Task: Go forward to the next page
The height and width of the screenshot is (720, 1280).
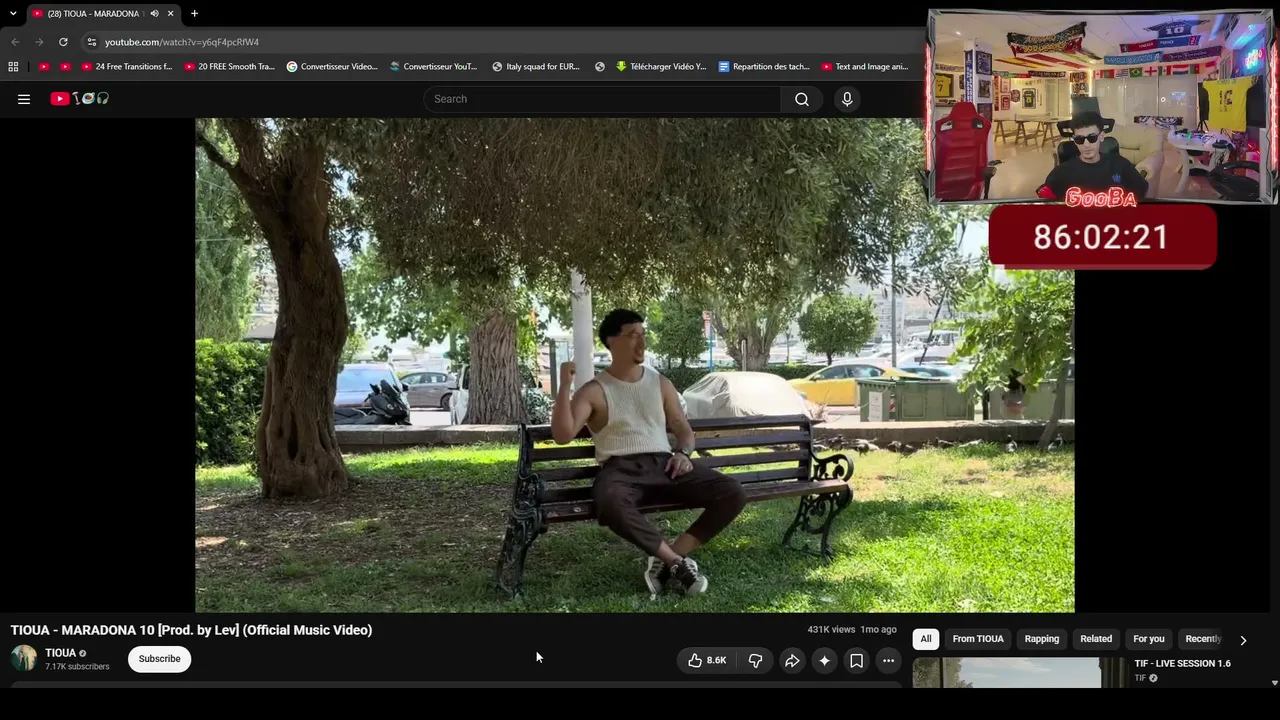Action: (x=39, y=42)
